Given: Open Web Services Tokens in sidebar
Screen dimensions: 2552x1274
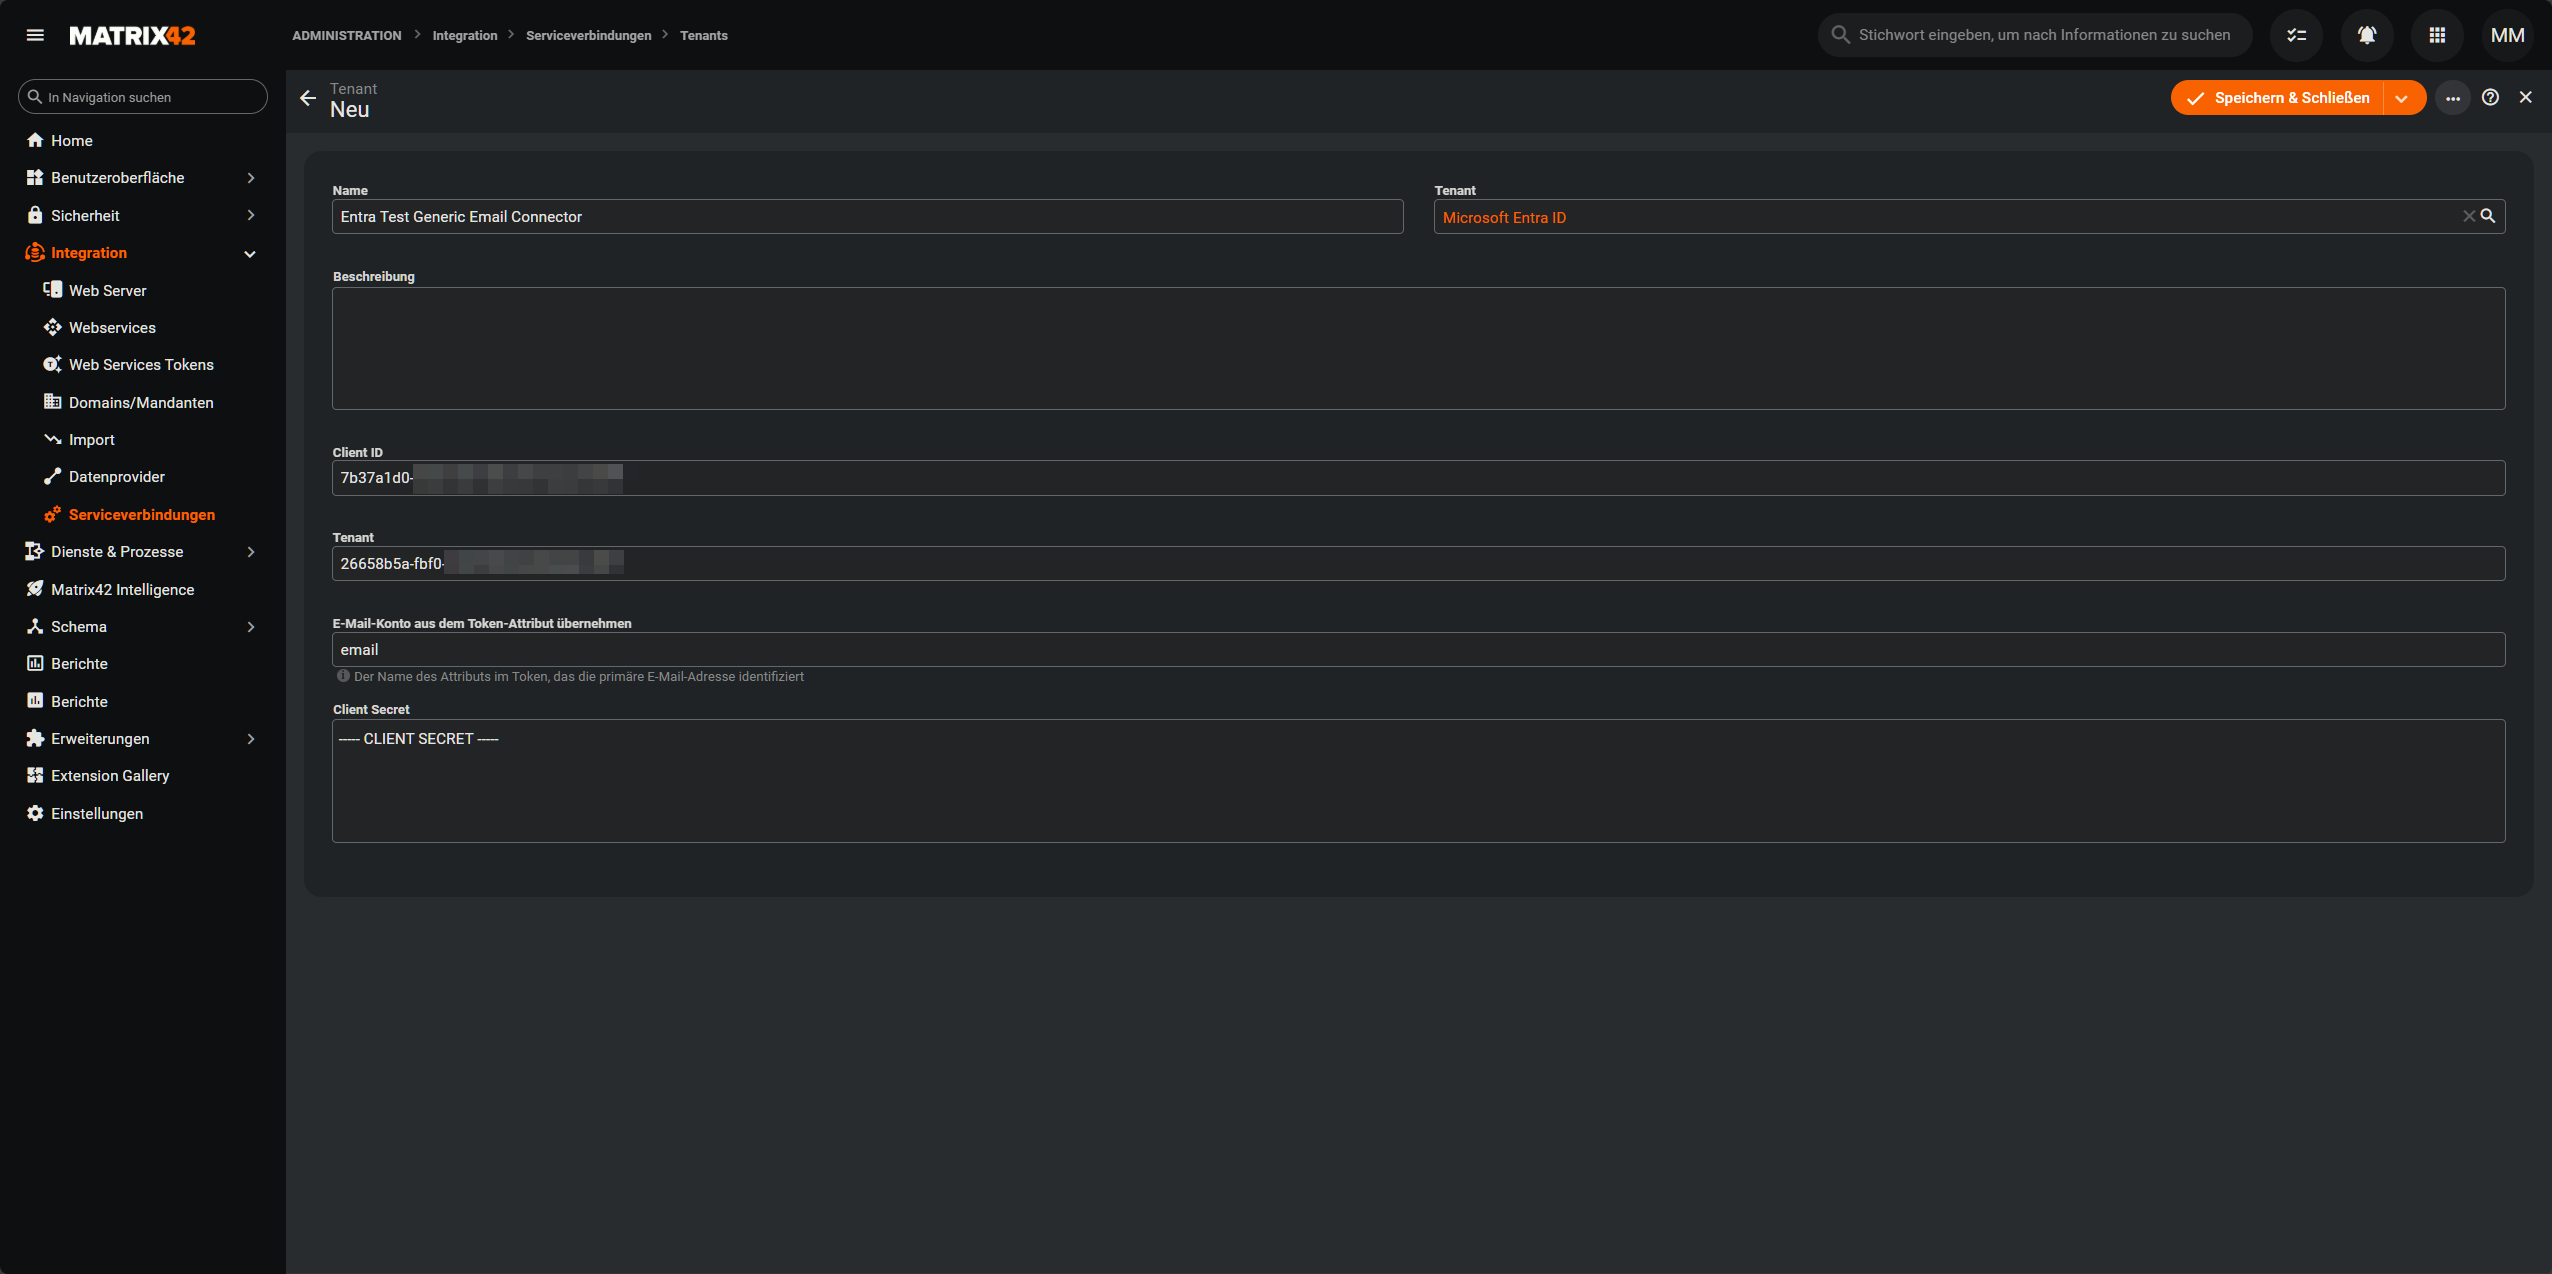Looking at the screenshot, I should (x=141, y=365).
